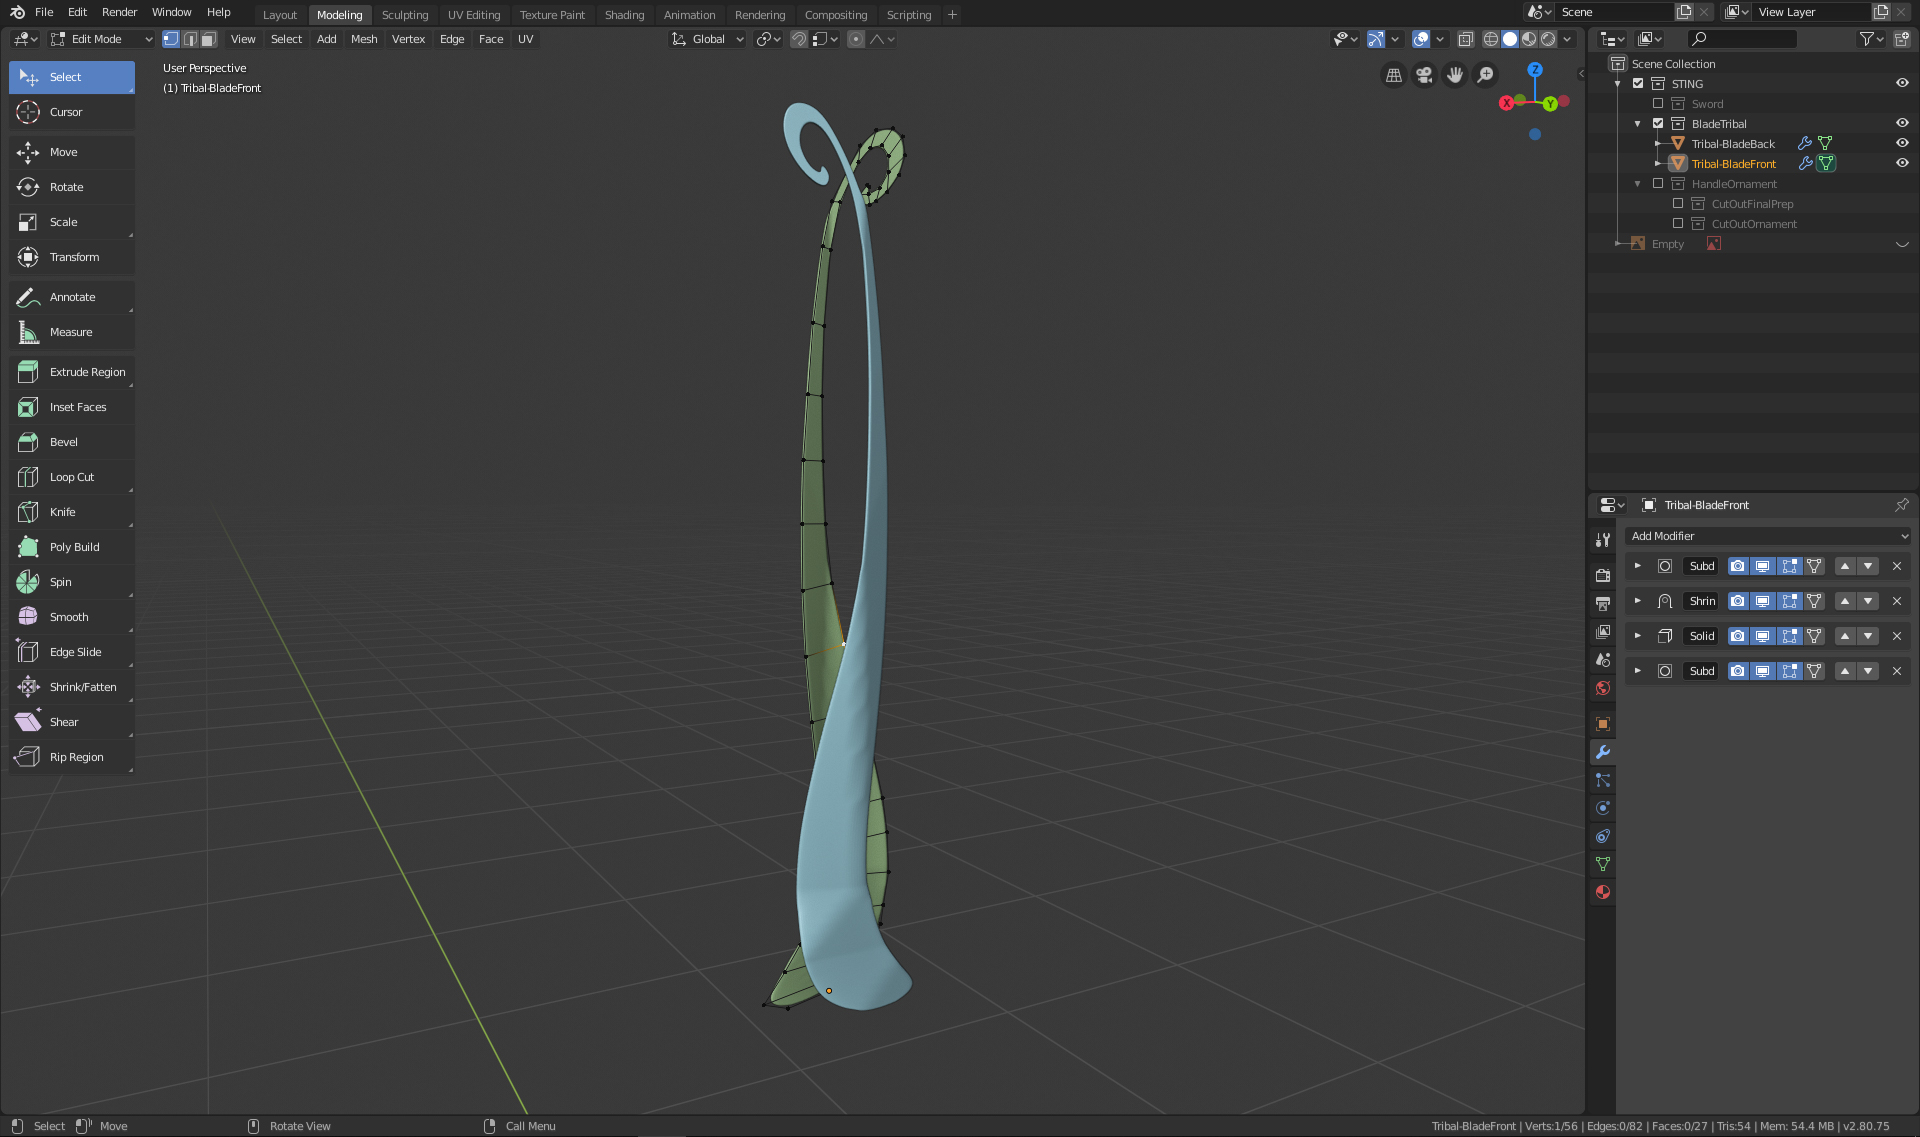Image resolution: width=1920 pixels, height=1137 pixels.
Task: Enable the Sword collection checkbox
Action: click(x=1658, y=104)
